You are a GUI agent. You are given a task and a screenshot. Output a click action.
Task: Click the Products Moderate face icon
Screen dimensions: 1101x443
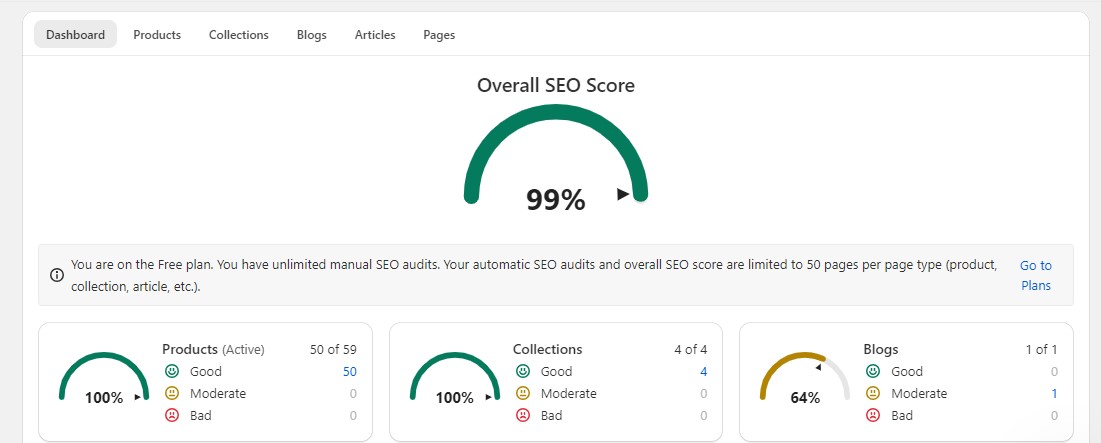coord(172,393)
